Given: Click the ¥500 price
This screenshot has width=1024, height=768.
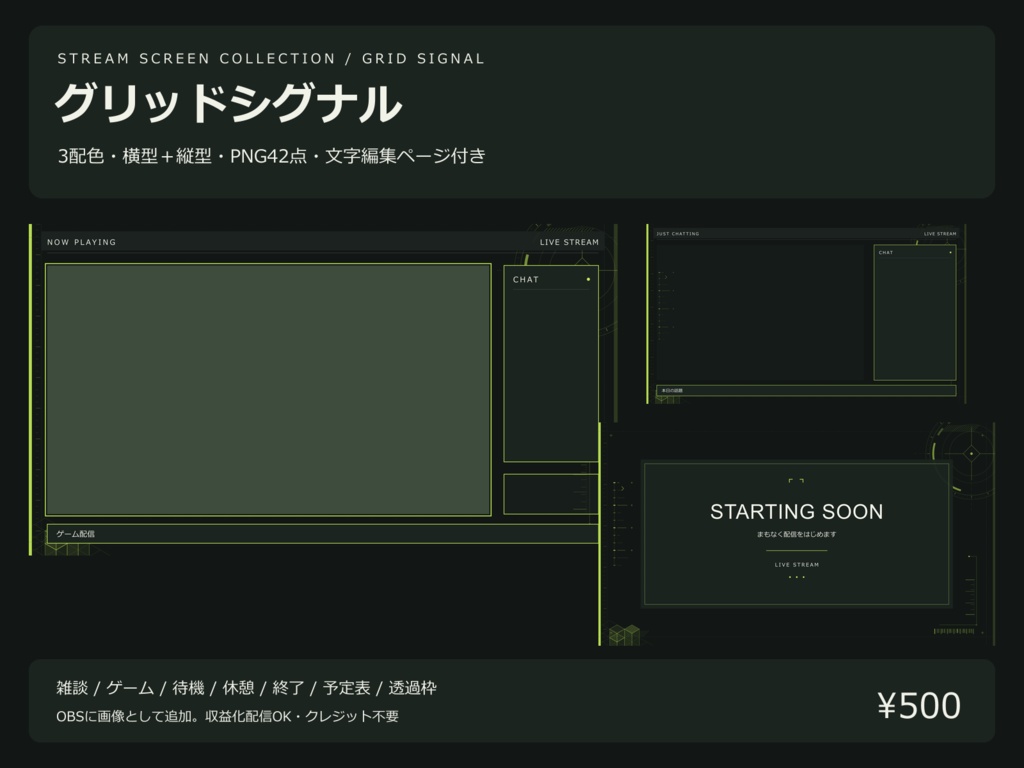Looking at the screenshot, I should [x=919, y=706].
